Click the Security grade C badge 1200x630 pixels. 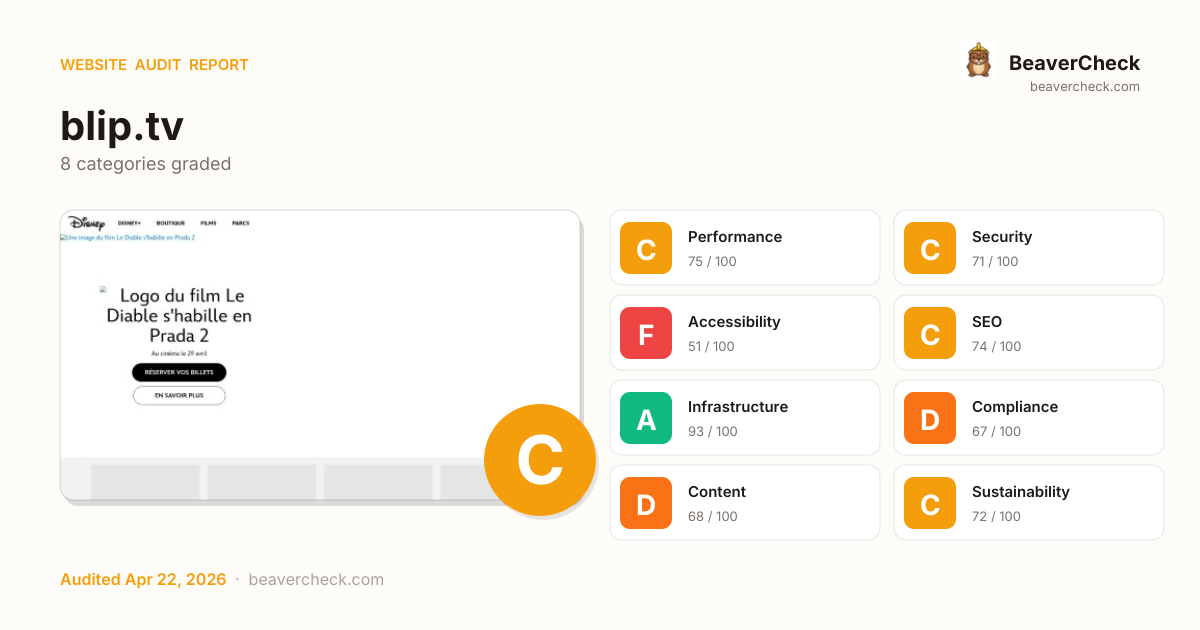tap(930, 248)
